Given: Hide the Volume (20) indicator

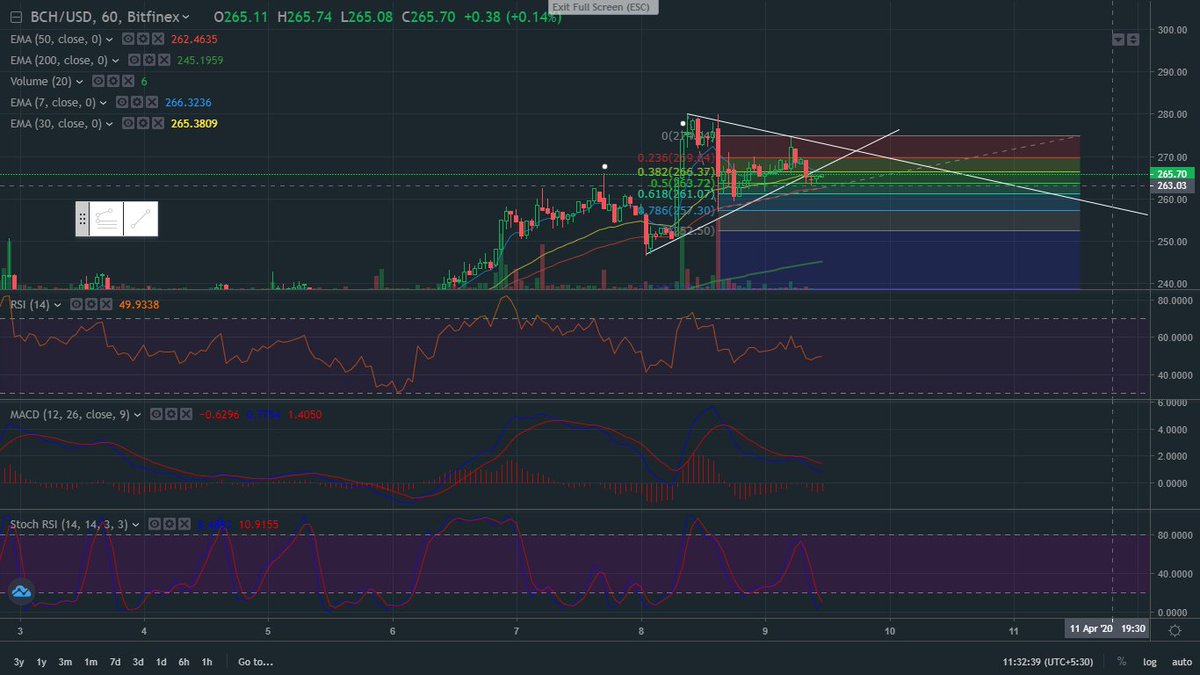Looking at the screenshot, I should tap(99, 81).
